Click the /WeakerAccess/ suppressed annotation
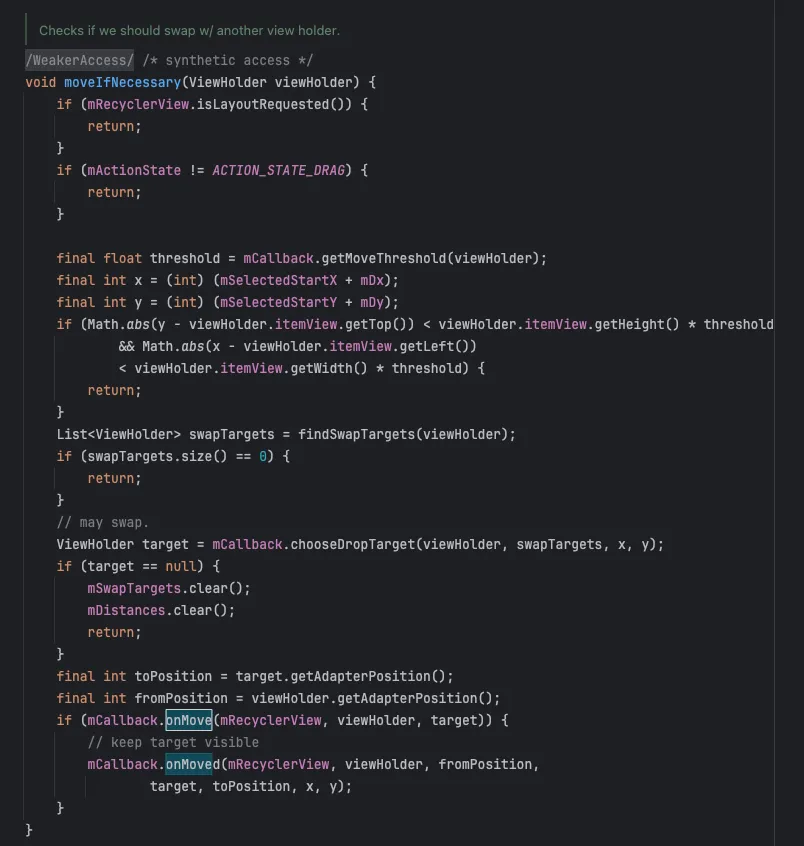 [79, 60]
